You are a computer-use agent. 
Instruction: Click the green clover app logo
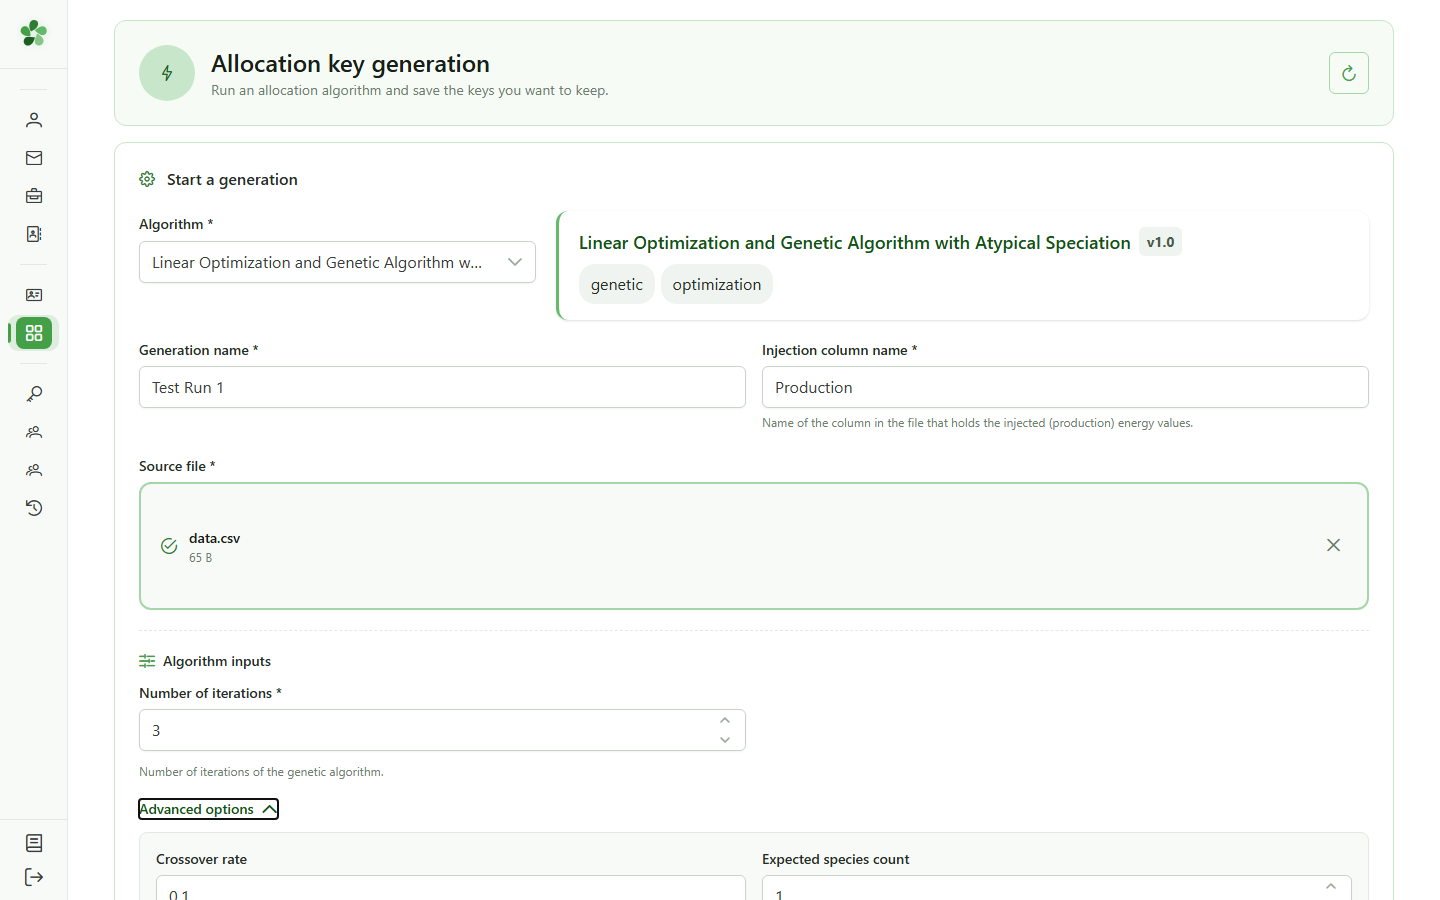click(33, 33)
